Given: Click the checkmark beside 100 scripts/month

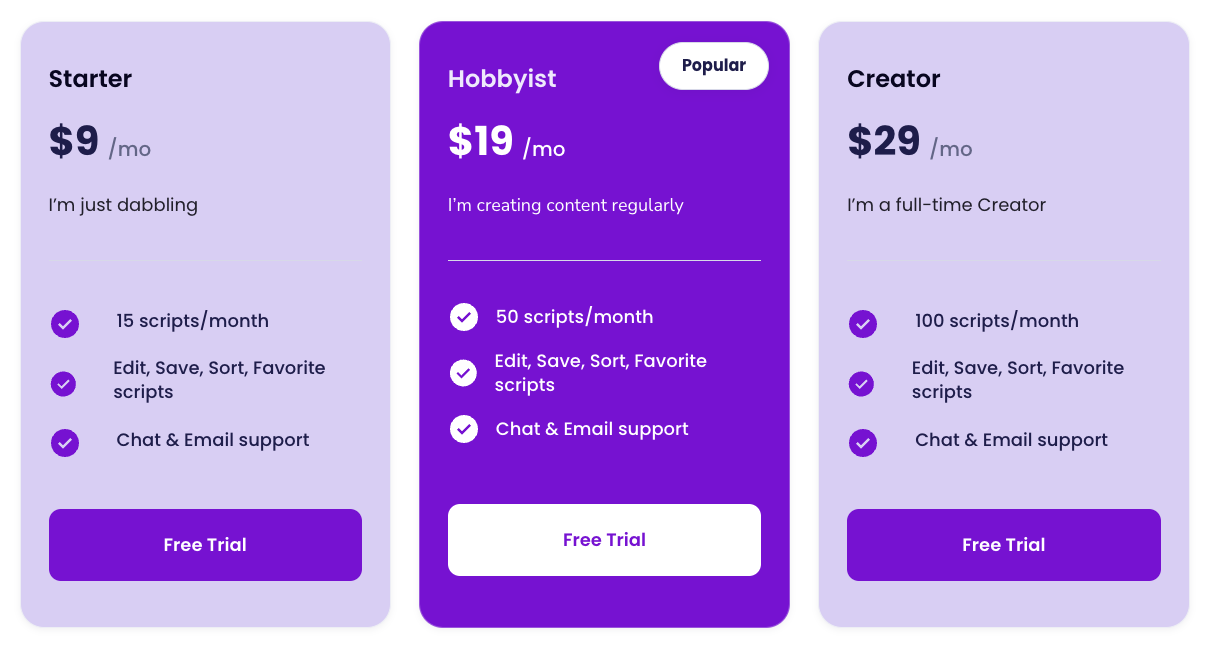Looking at the screenshot, I should (863, 324).
